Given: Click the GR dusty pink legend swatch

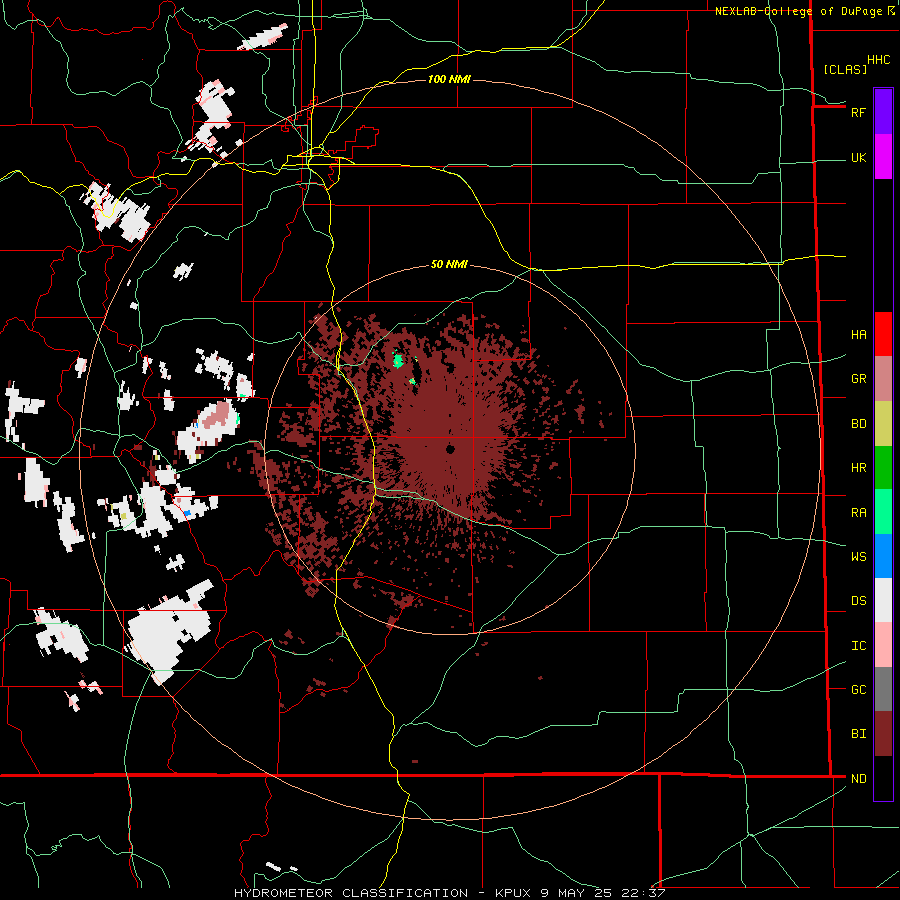Looking at the screenshot, I should point(883,379).
